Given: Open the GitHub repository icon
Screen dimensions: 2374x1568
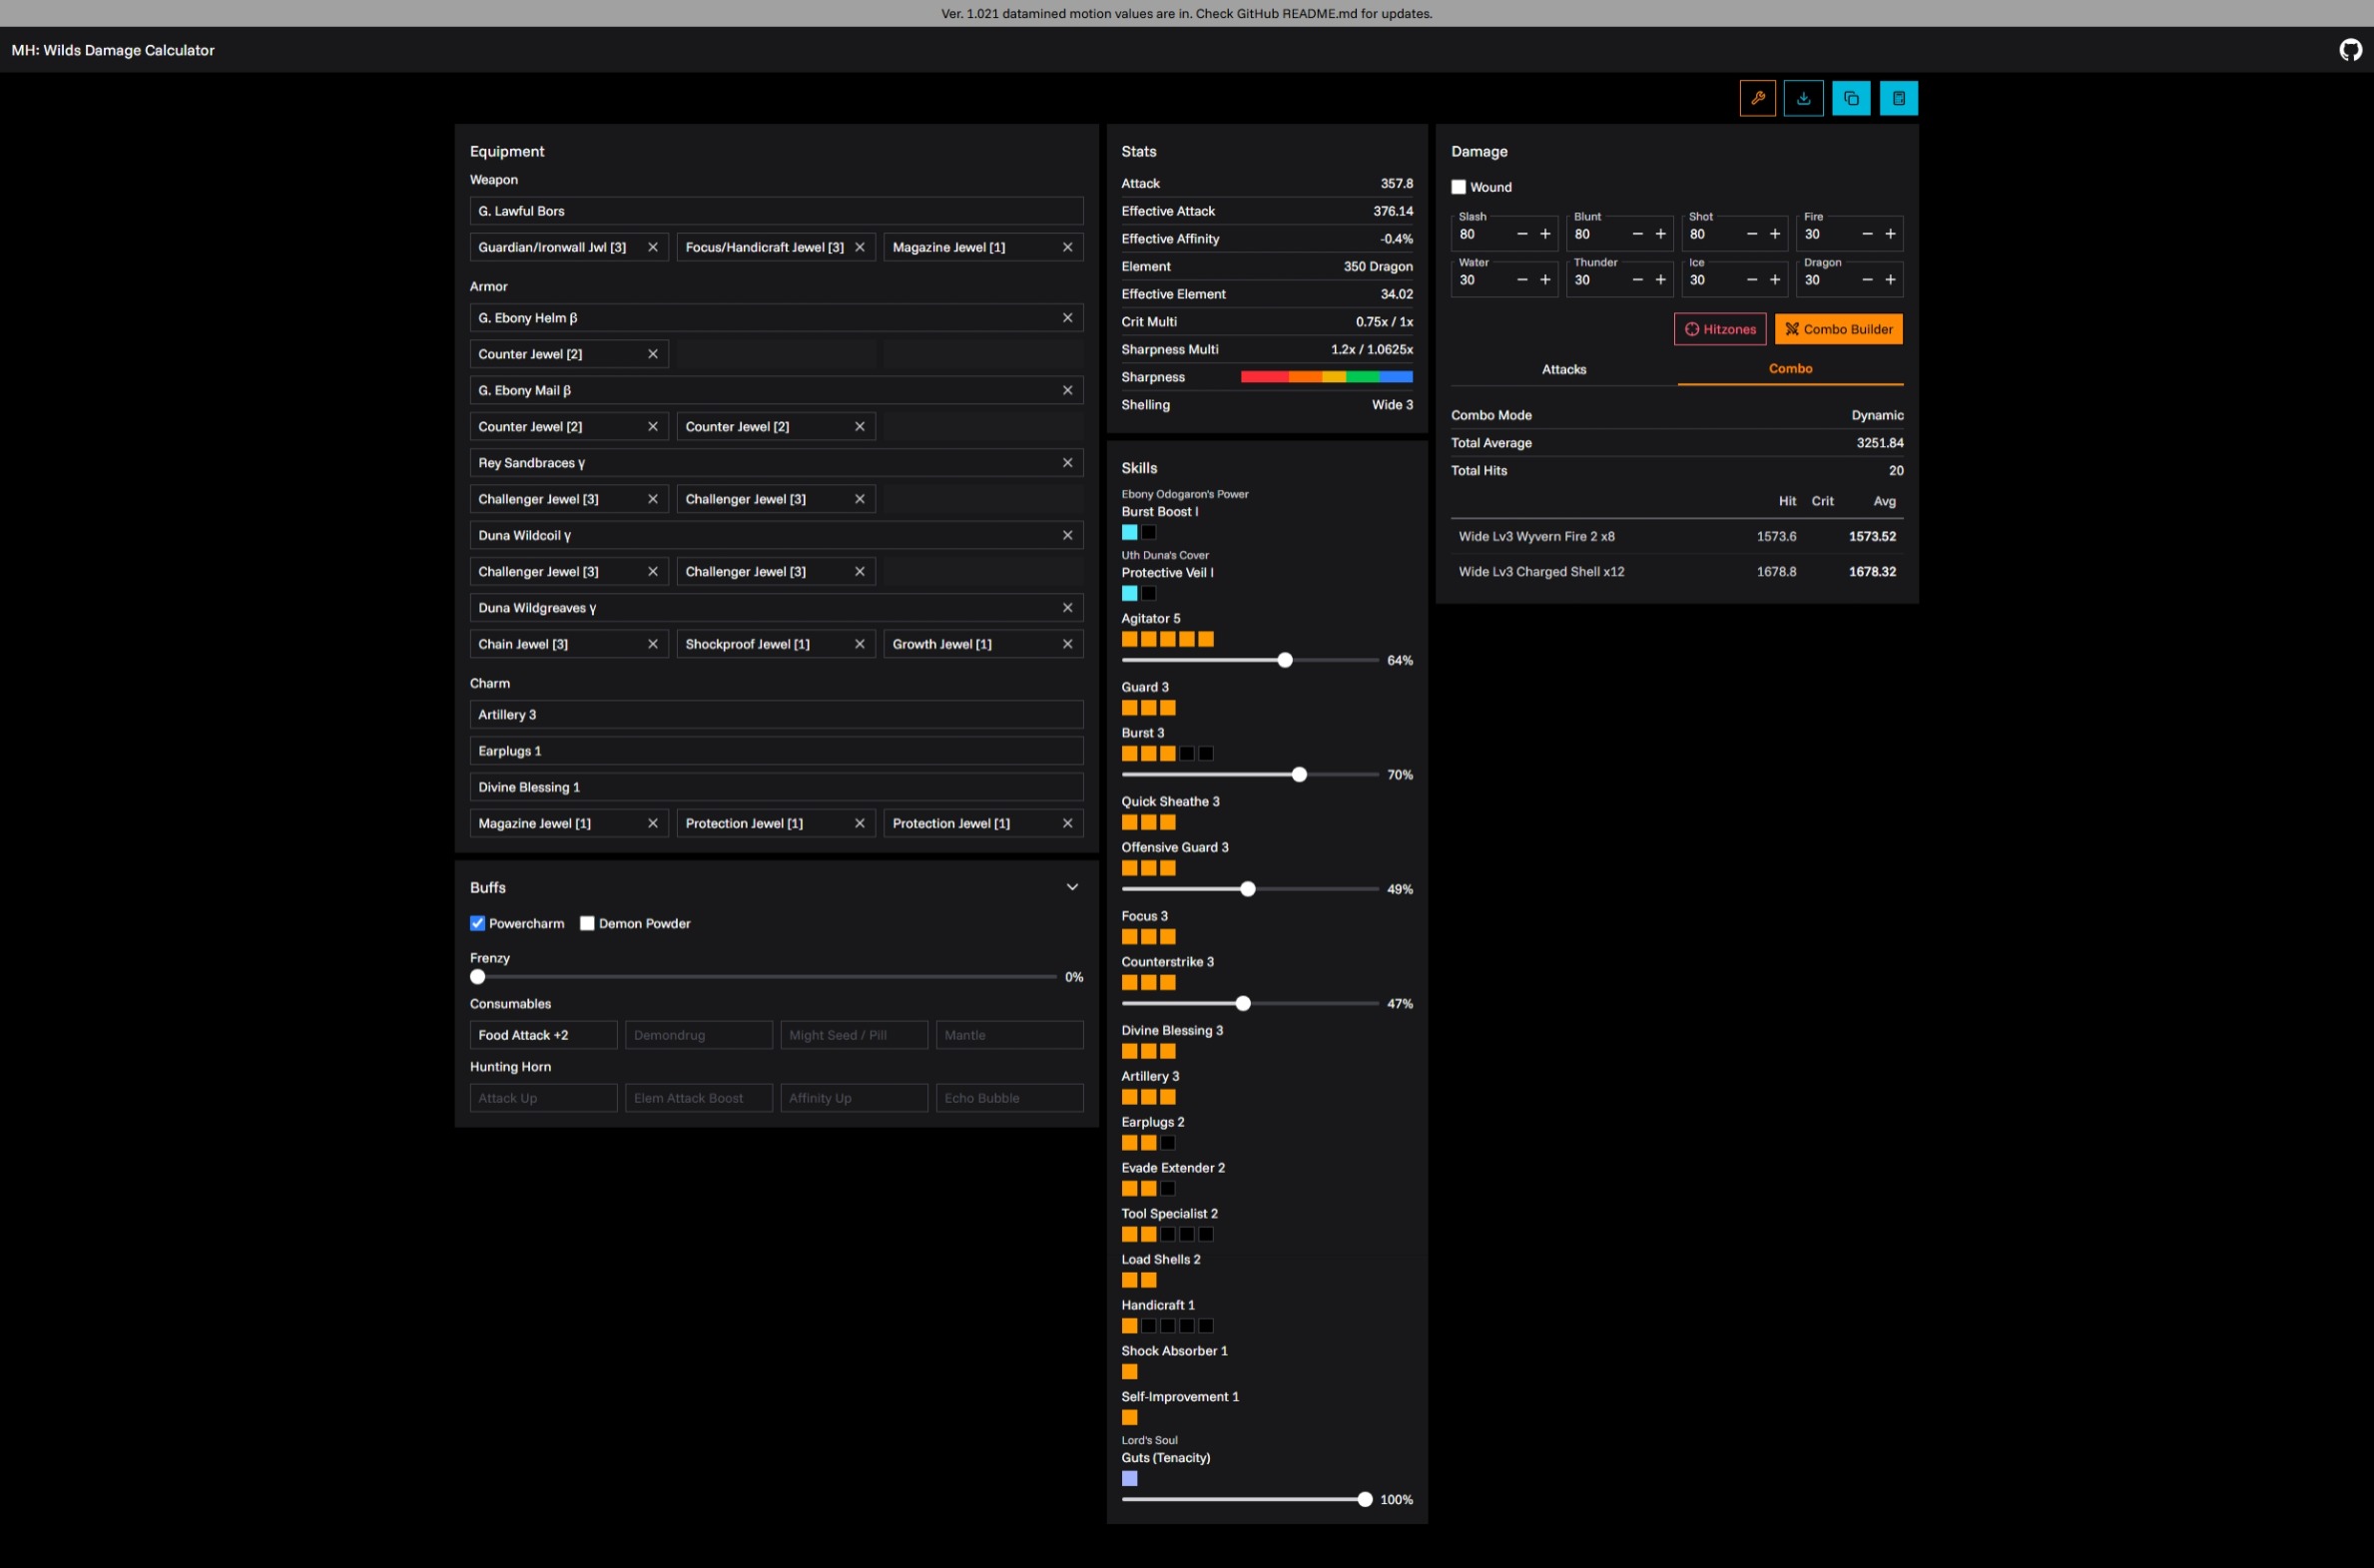Looking at the screenshot, I should 2350,50.
